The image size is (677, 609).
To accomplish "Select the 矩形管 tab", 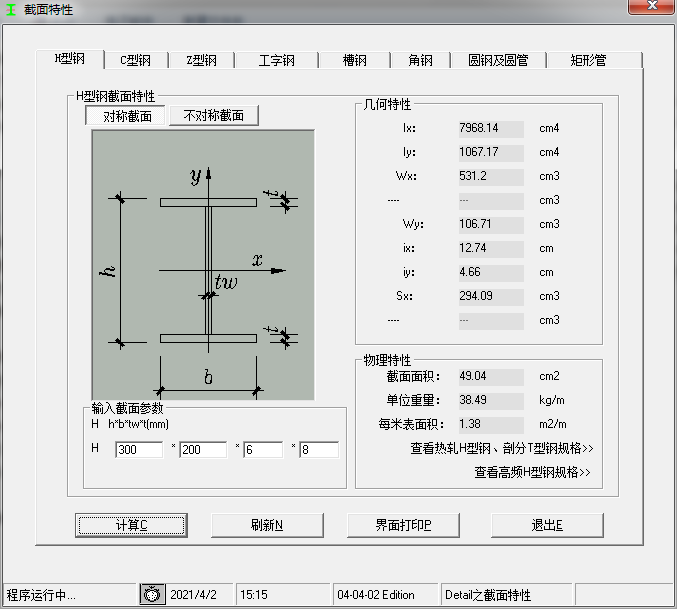I will (x=588, y=61).
